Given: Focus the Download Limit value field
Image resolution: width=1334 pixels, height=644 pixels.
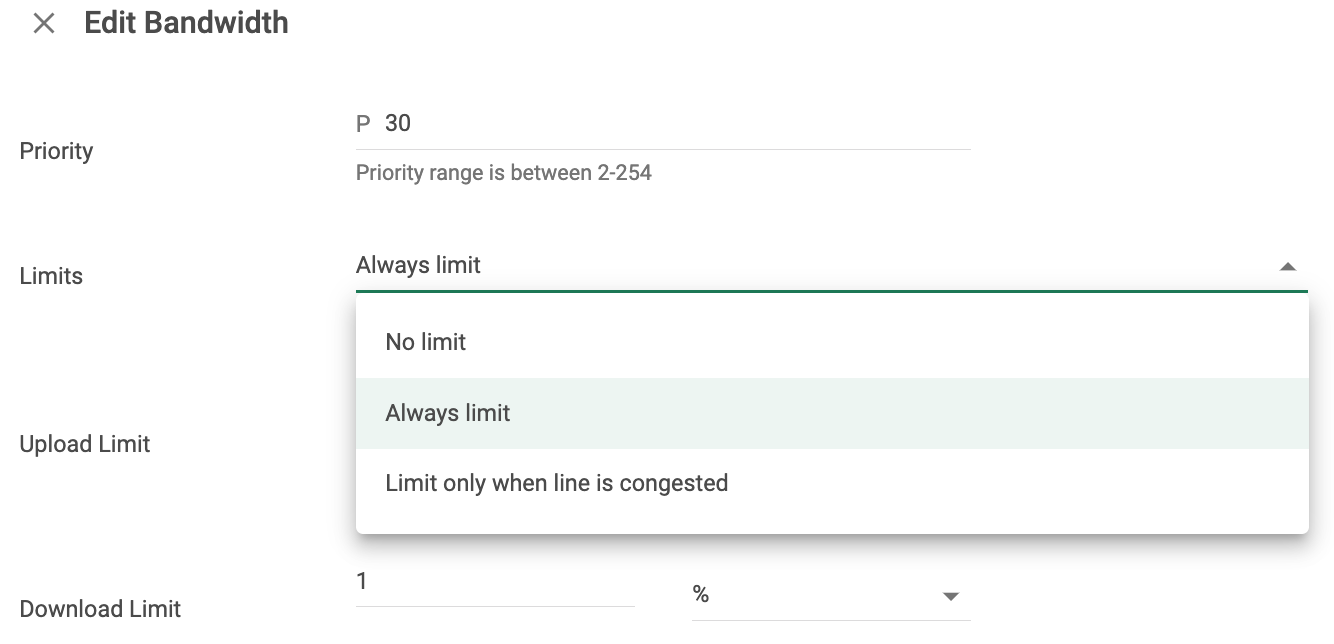Looking at the screenshot, I should (x=495, y=582).
